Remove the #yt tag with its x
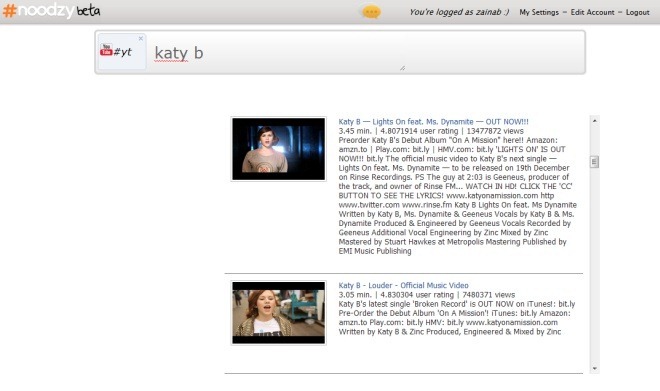Screen dimensions: 660x391 click(141, 38)
